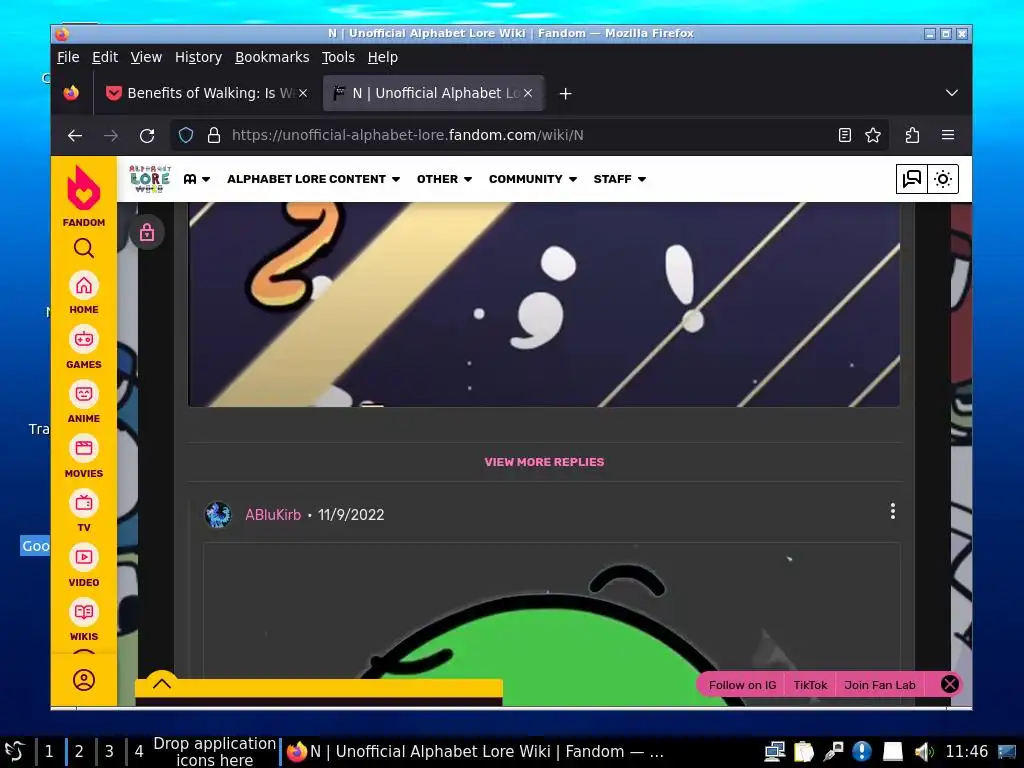The image size is (1024, 768).
Task: Bookmark this page with the star
Action: pyautogui.click(x=872, y=135)
